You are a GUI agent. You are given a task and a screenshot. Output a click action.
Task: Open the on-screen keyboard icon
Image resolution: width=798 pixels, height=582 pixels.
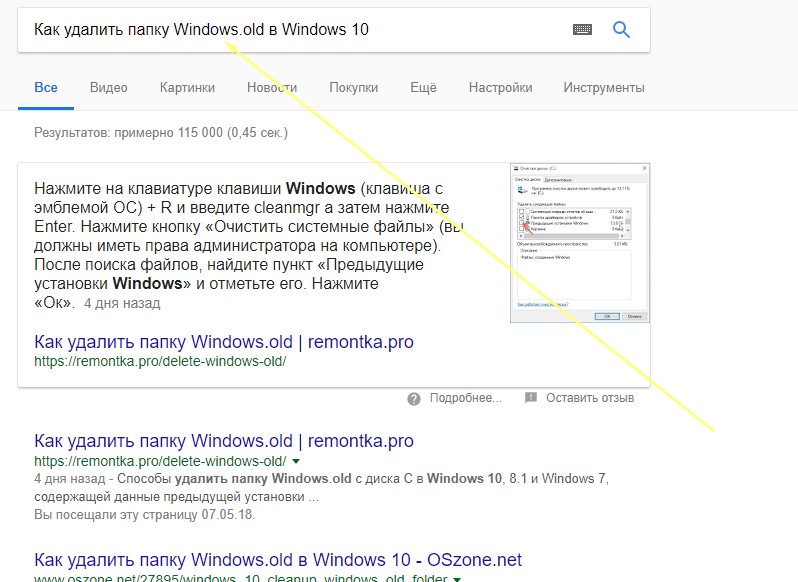point(582,30)
